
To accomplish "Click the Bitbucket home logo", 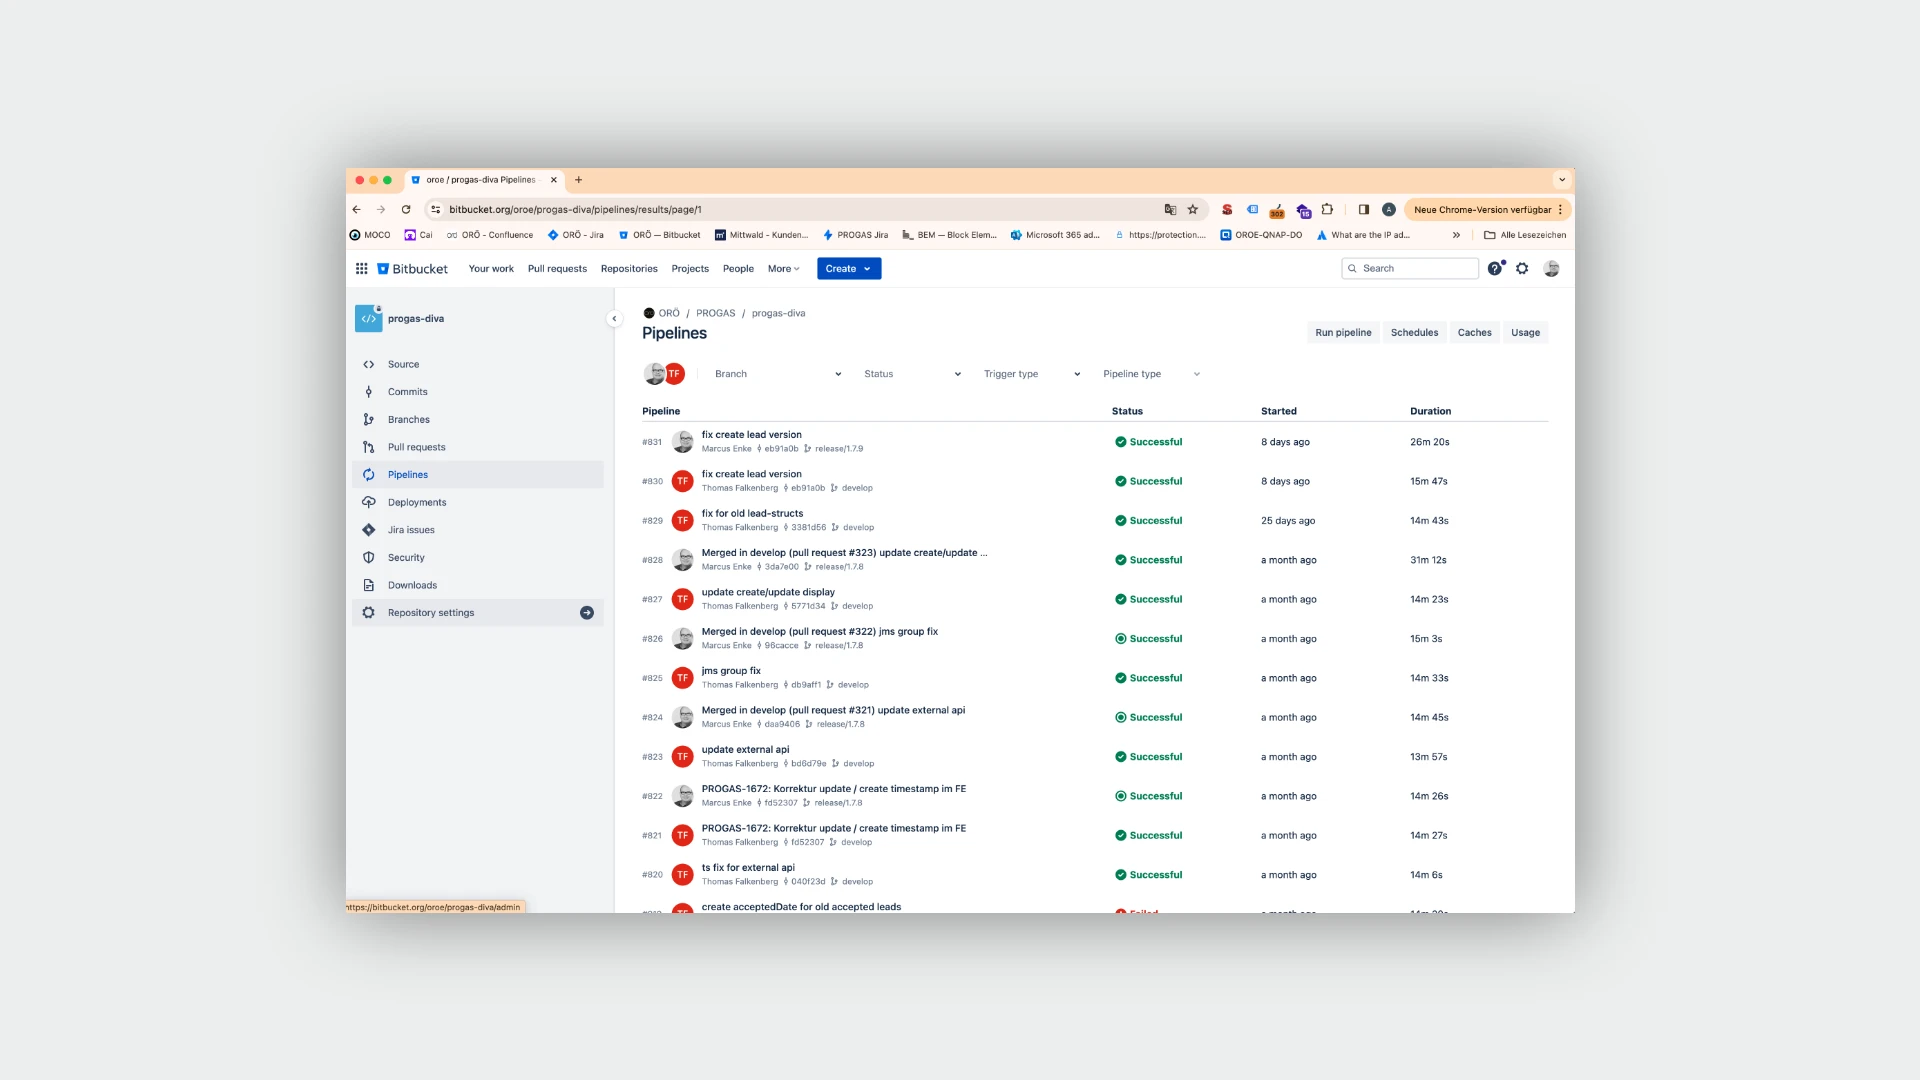I will point(412,268).
